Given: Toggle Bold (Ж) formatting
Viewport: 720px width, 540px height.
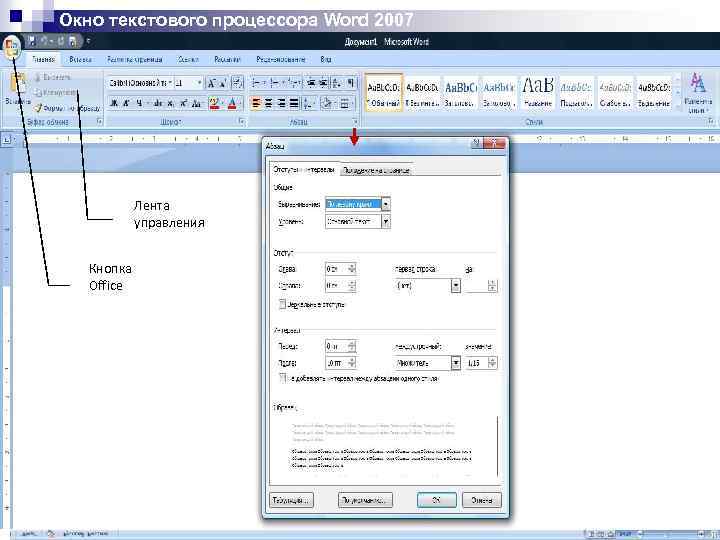Looking at the screenshot, I should [114, 103].
